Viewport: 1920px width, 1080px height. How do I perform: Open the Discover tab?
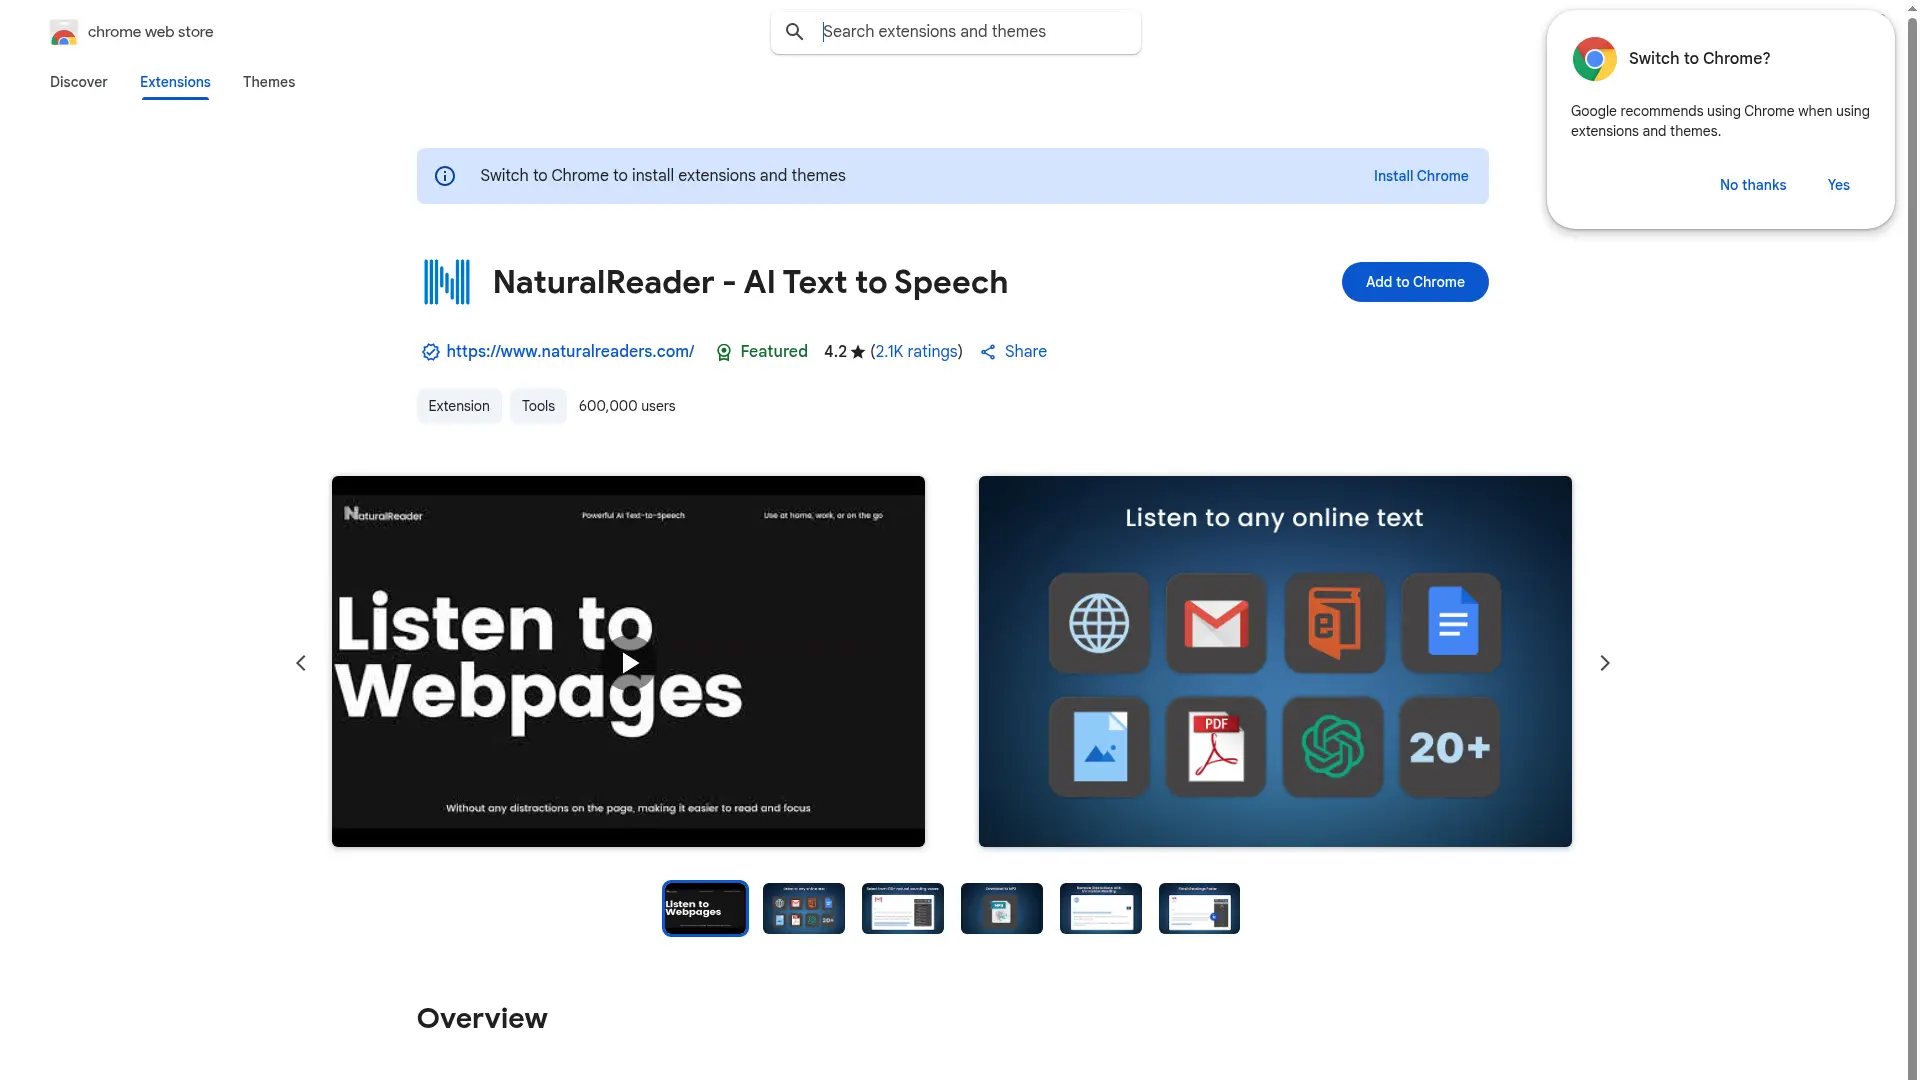coord(78,82)
